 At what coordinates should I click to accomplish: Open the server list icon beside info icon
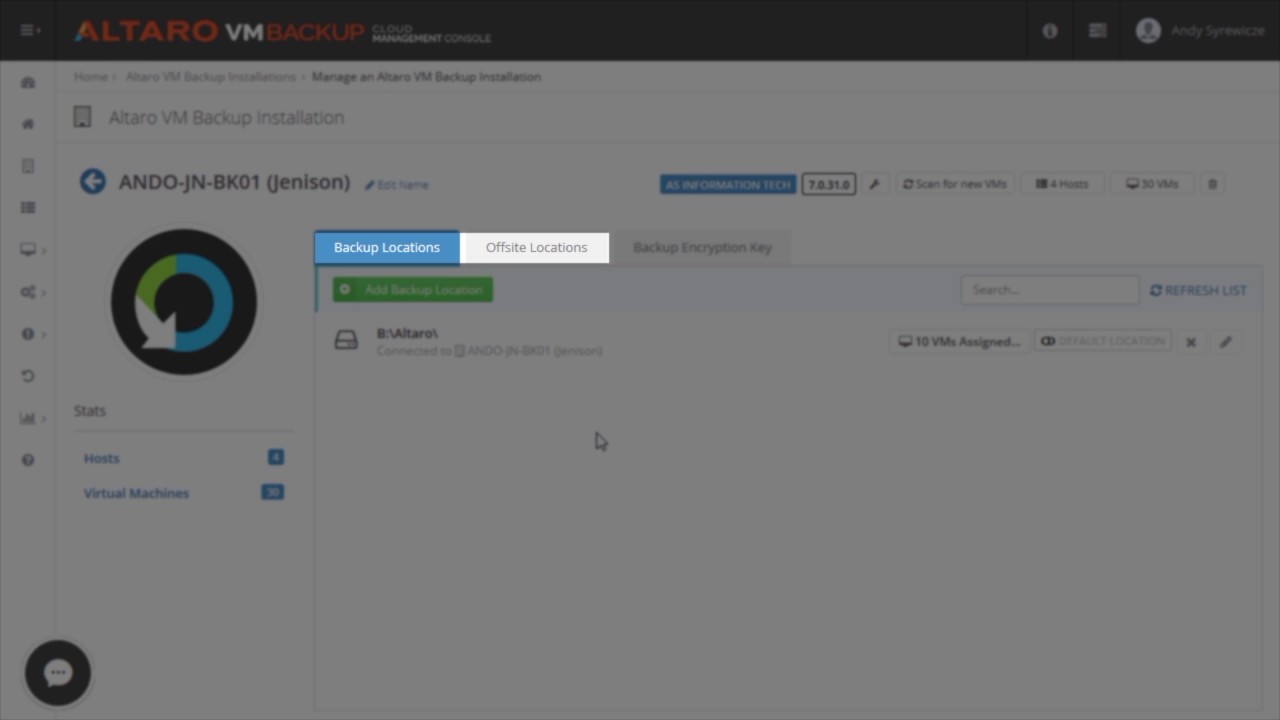click(x=1097, y=31)
